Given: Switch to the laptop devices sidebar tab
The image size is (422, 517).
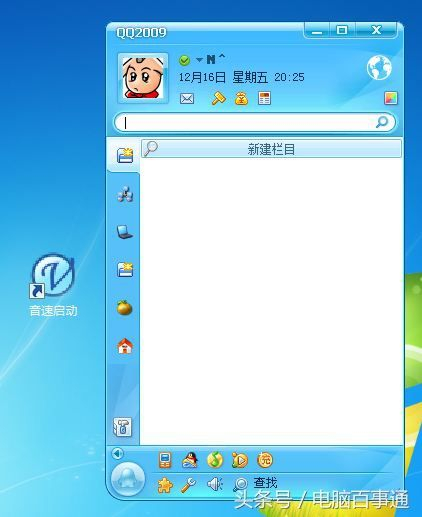Looking at the screenshot, I should (x=125, y=232).
